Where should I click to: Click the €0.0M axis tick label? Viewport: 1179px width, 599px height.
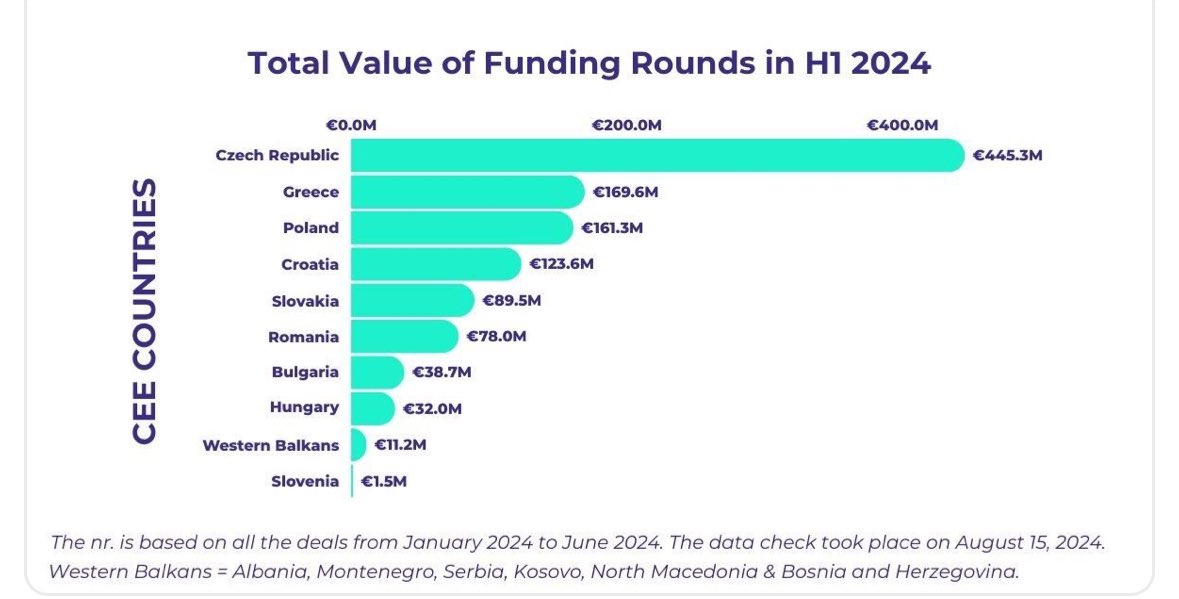(350, 125)
